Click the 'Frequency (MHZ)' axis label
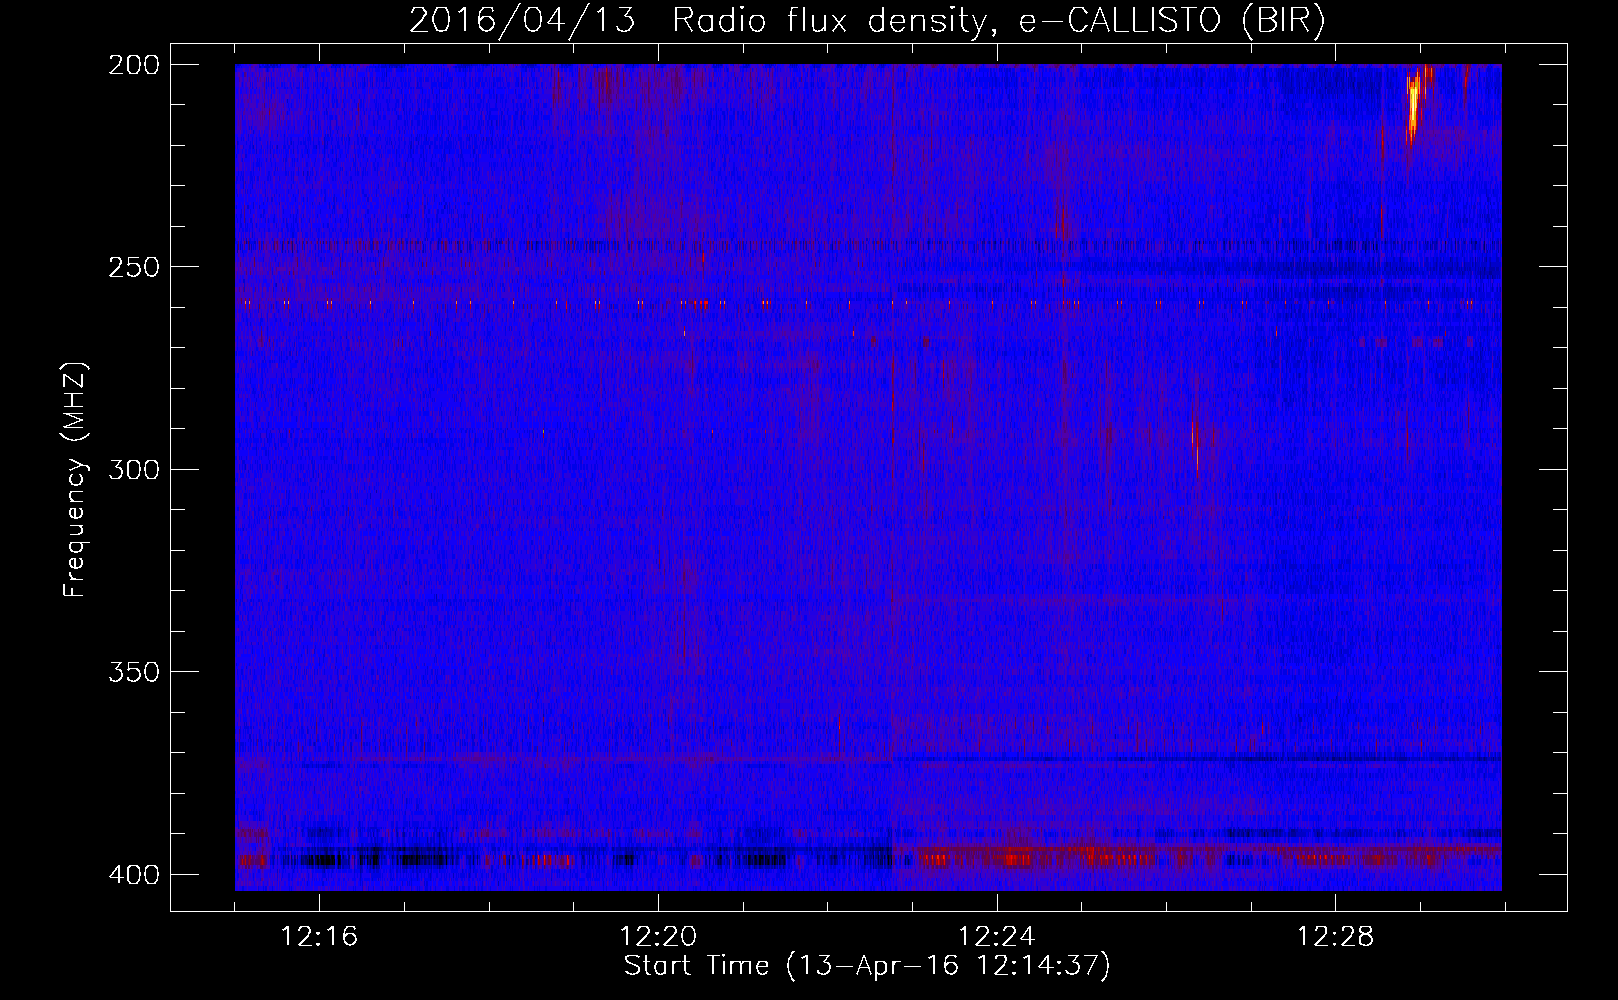1618x1000 pixels. (x=75, y=480)
